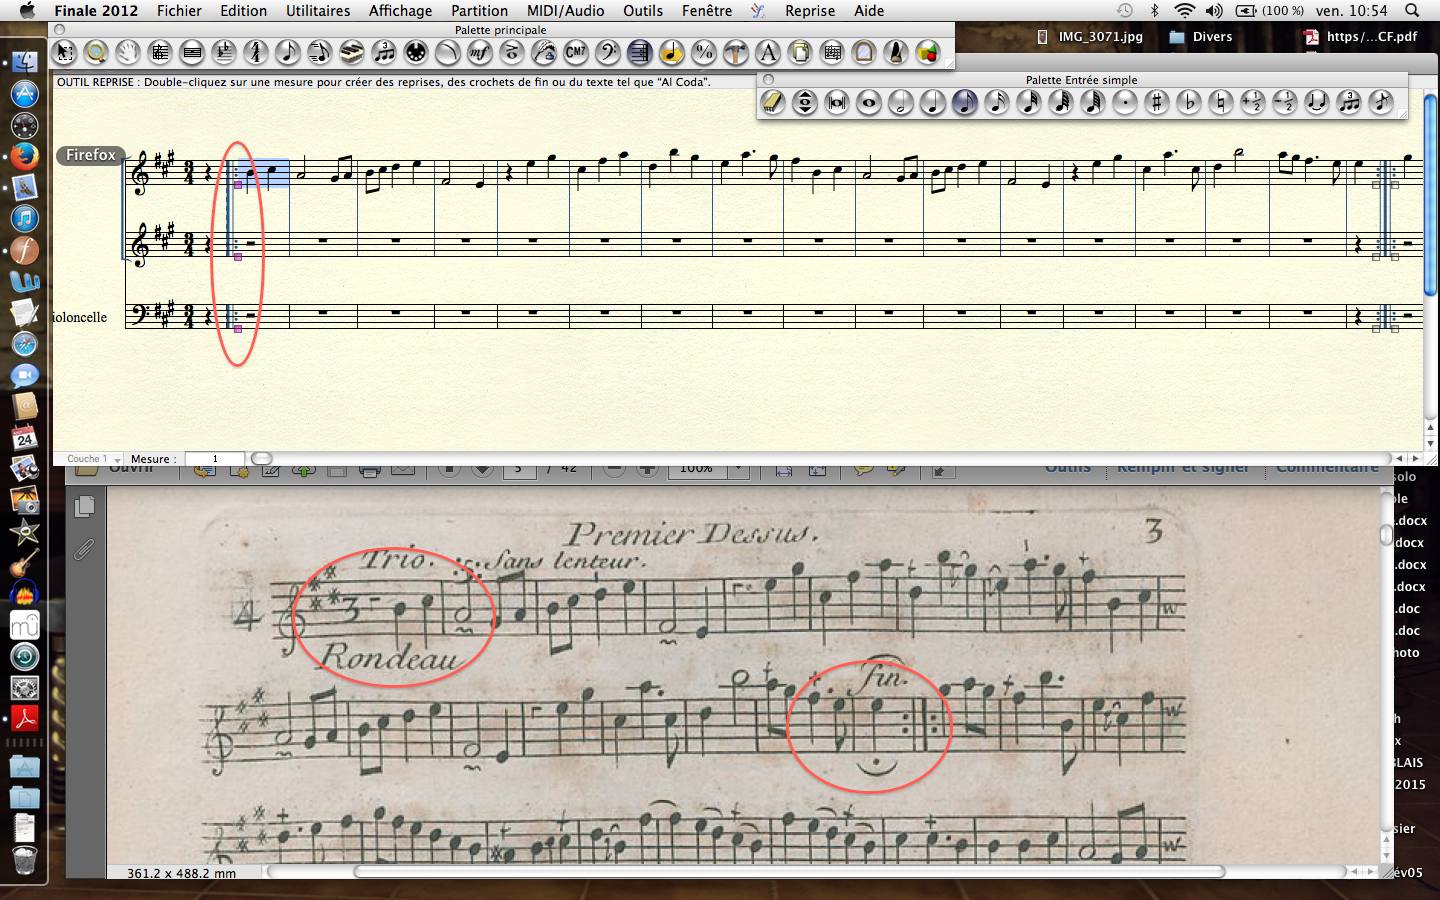The width and height of the screenshot is (1440, 900).
Task: Click the Outils button in PDF viewer
Action: pos(1068,467)
